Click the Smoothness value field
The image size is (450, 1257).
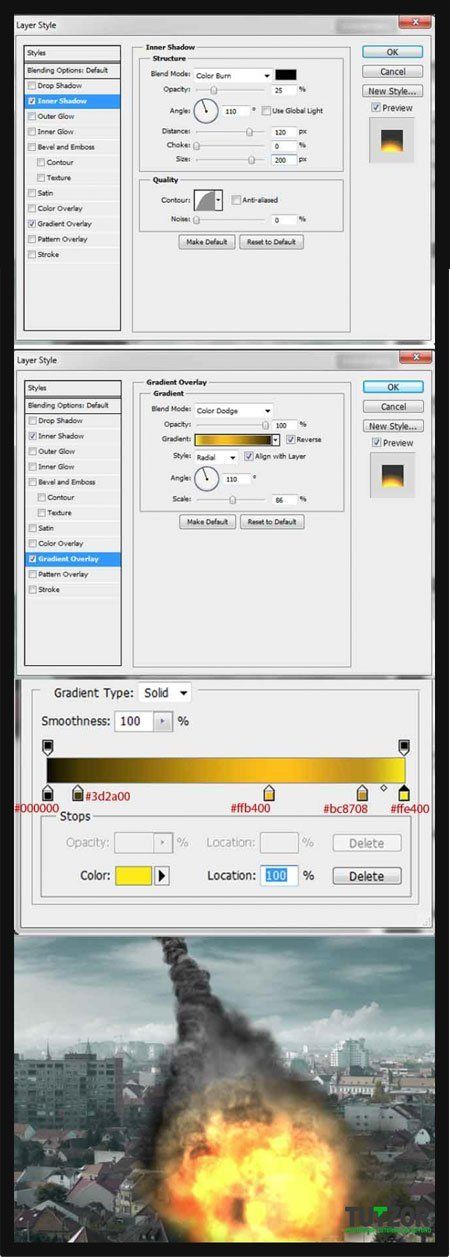point(134,721)
